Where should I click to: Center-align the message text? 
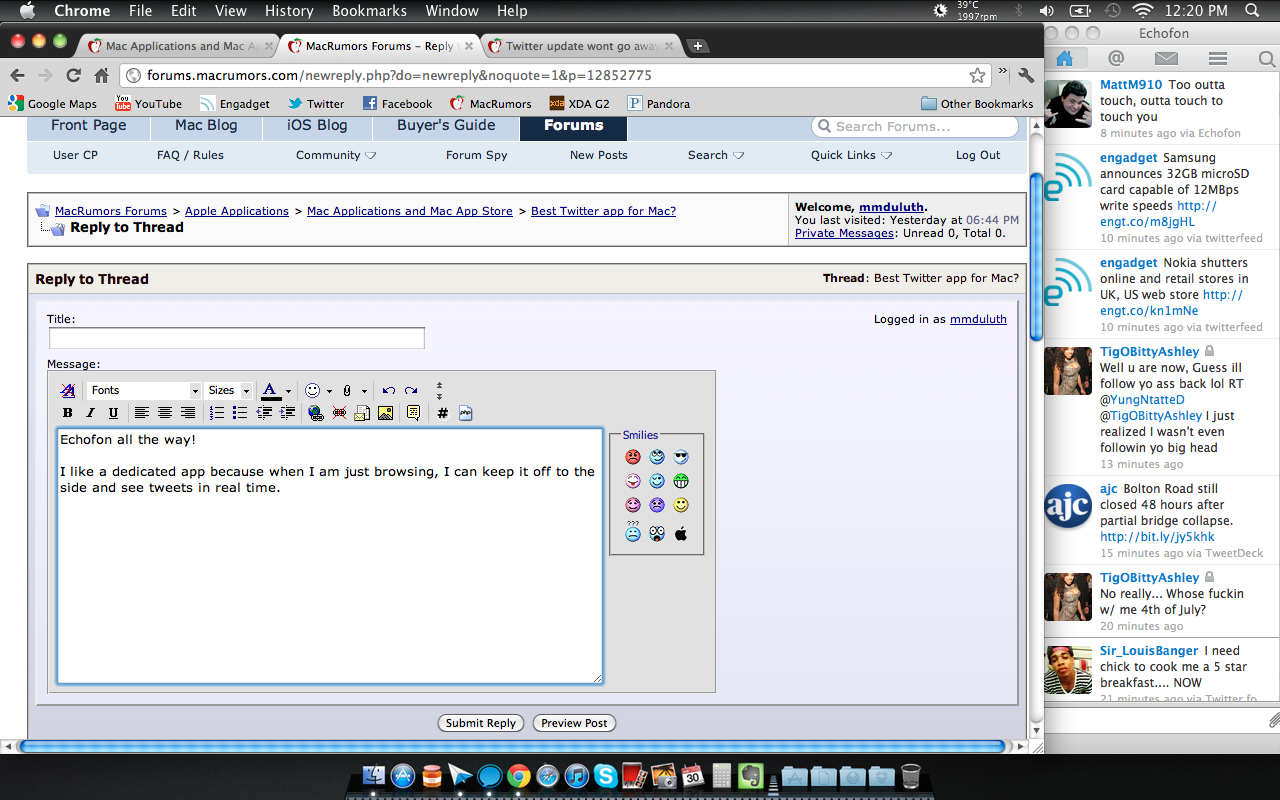click(x=165, y=413)
